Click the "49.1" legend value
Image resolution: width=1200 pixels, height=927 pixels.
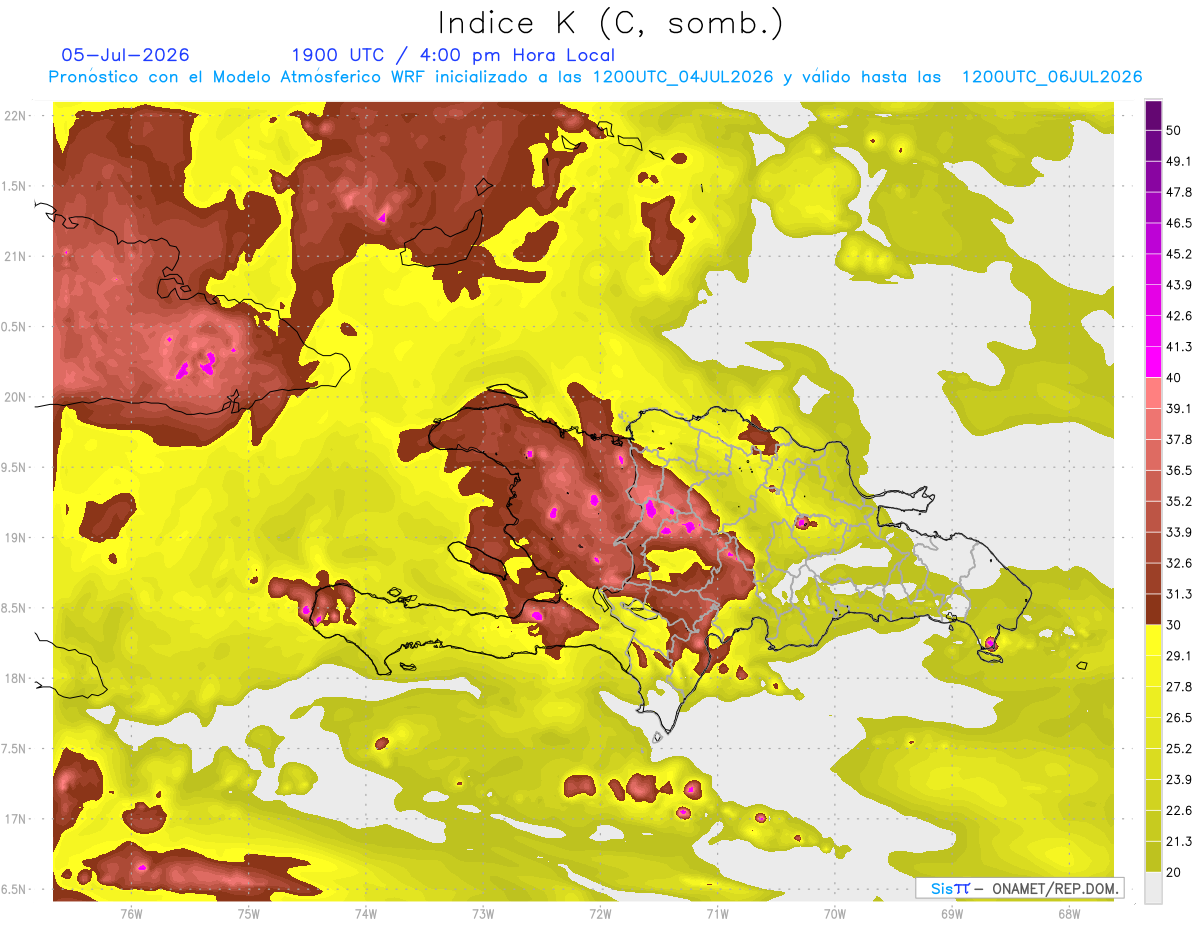[1178, 161]
